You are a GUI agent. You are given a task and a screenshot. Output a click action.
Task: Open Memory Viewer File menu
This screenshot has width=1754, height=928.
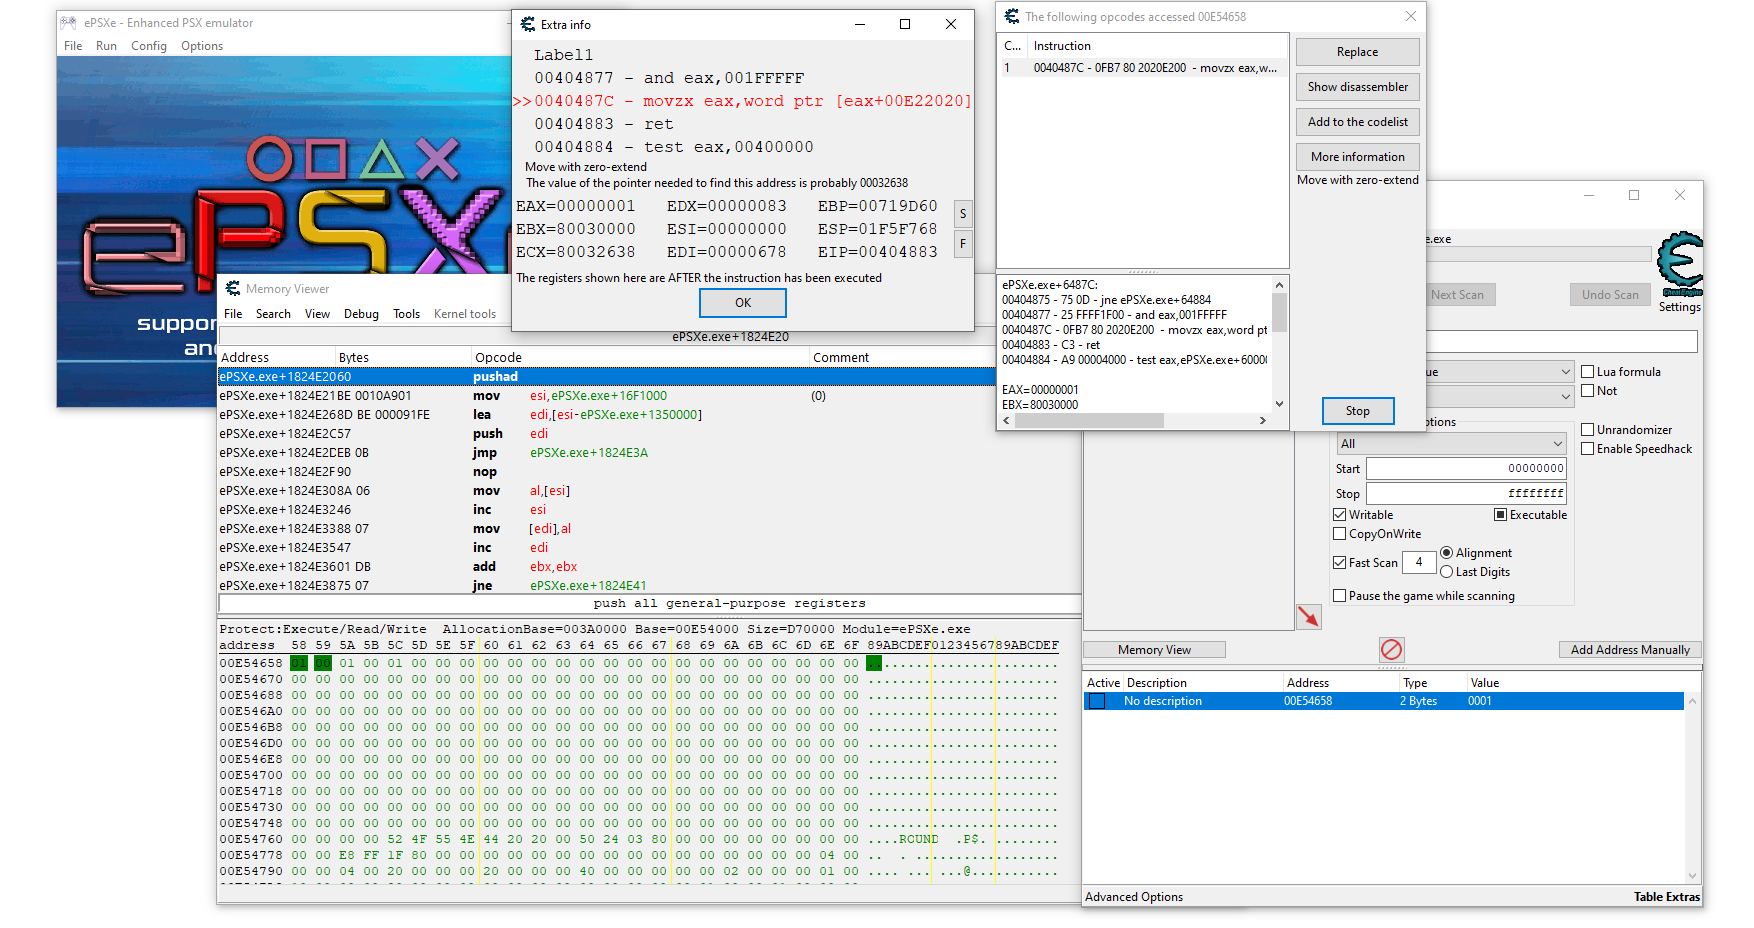[x=233, y=313]
